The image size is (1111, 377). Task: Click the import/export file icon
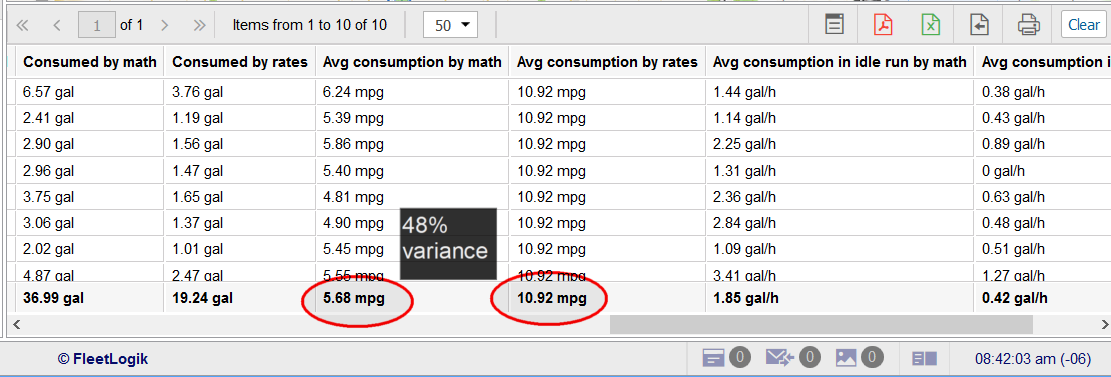point(979,25)
